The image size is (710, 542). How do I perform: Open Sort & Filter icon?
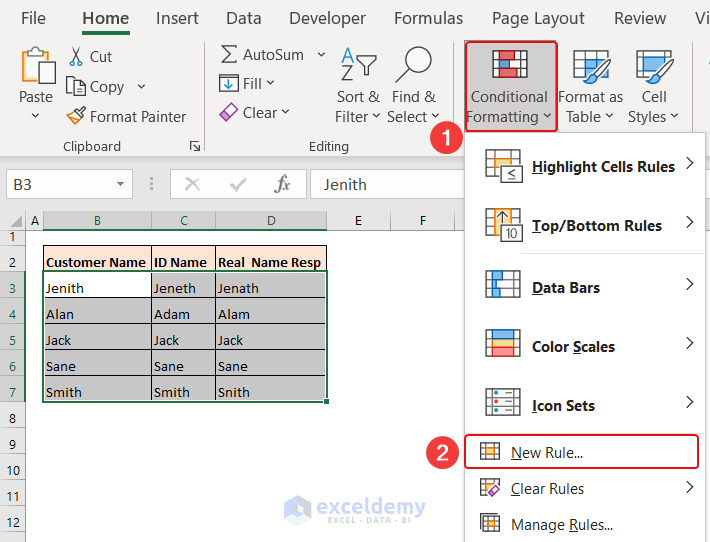[358, 63]
